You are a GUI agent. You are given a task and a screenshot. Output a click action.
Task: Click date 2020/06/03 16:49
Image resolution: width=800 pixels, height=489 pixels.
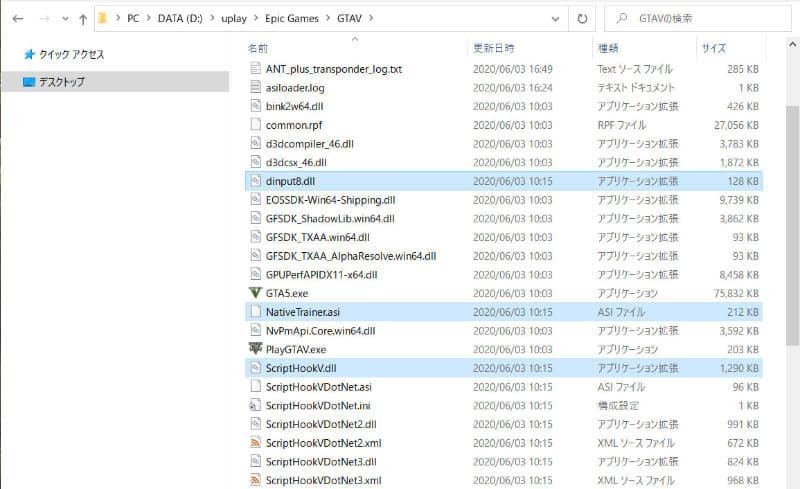coord(513,69)
